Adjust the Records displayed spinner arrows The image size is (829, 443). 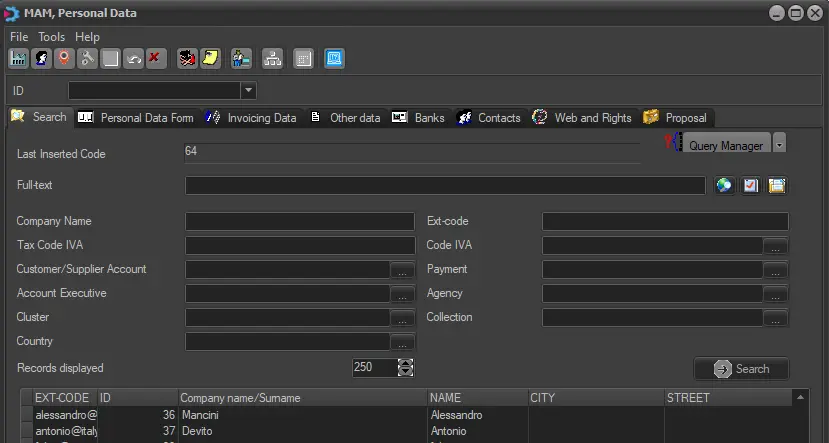click(x=405, y=367)
